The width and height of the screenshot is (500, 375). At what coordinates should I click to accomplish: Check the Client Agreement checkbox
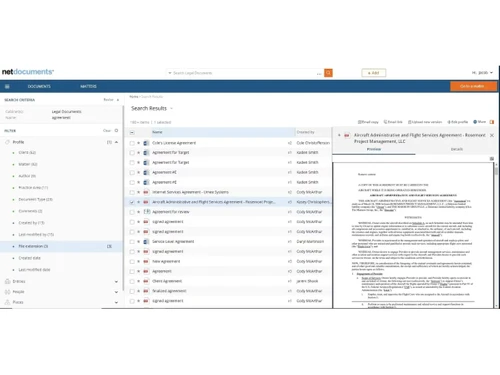[x=132, y=281]
